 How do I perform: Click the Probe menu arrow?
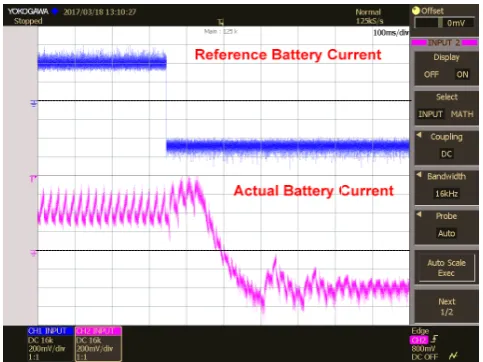tap(419, 214)
